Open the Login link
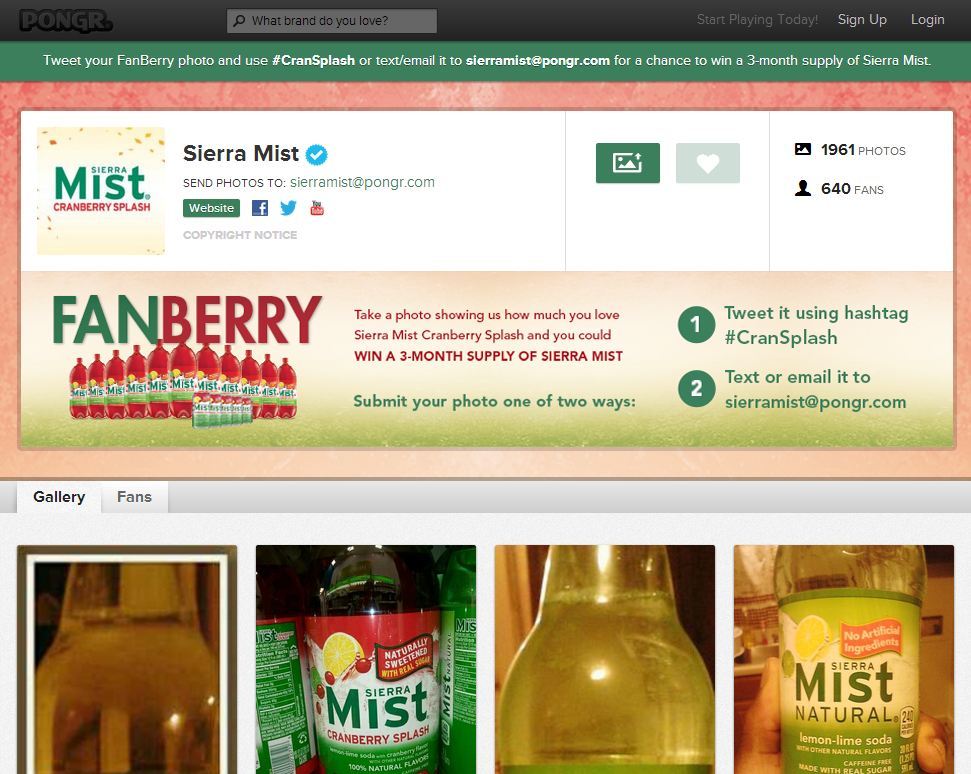The image size is (971, 774). (x=927, y=20)
